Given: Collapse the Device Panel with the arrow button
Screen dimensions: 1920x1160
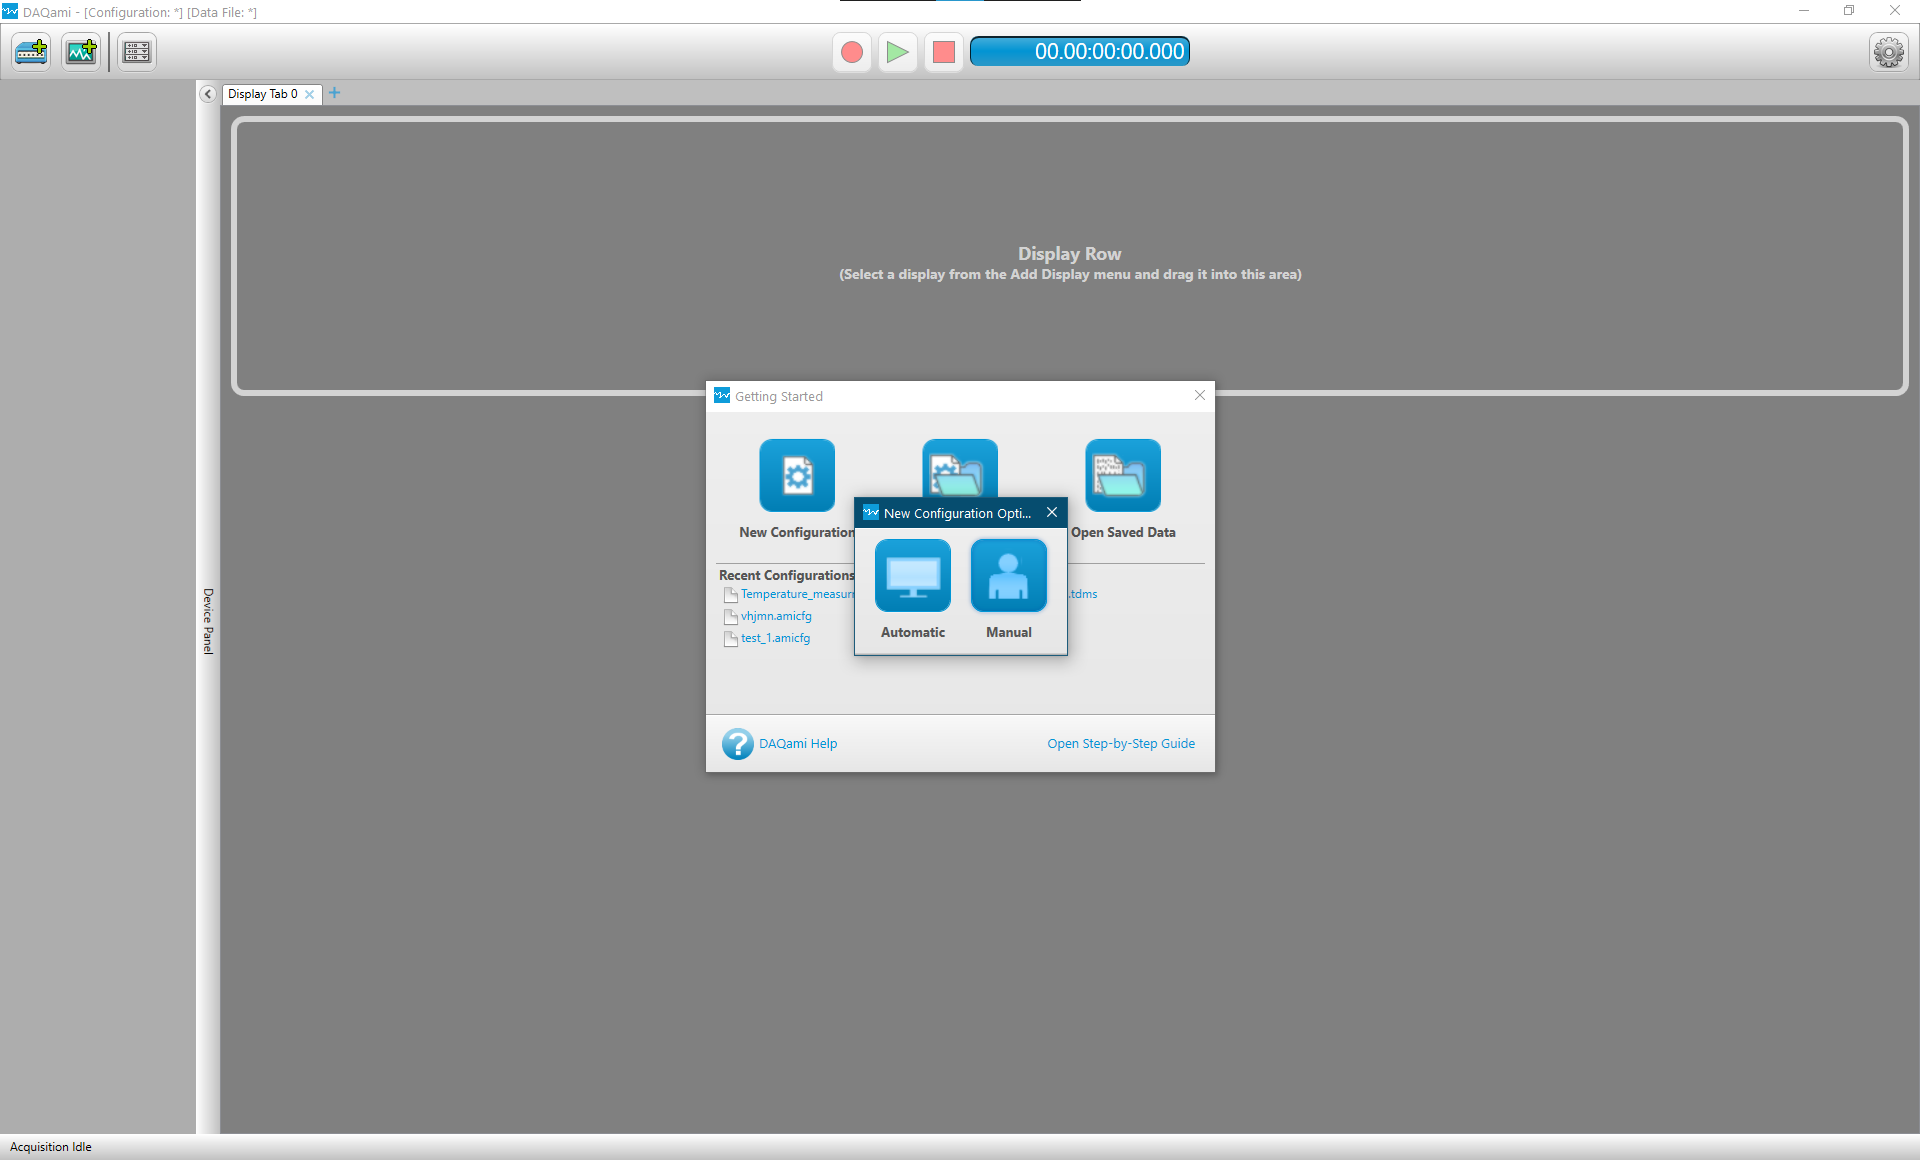Looking at the screenshot, I should coord(208,94).
